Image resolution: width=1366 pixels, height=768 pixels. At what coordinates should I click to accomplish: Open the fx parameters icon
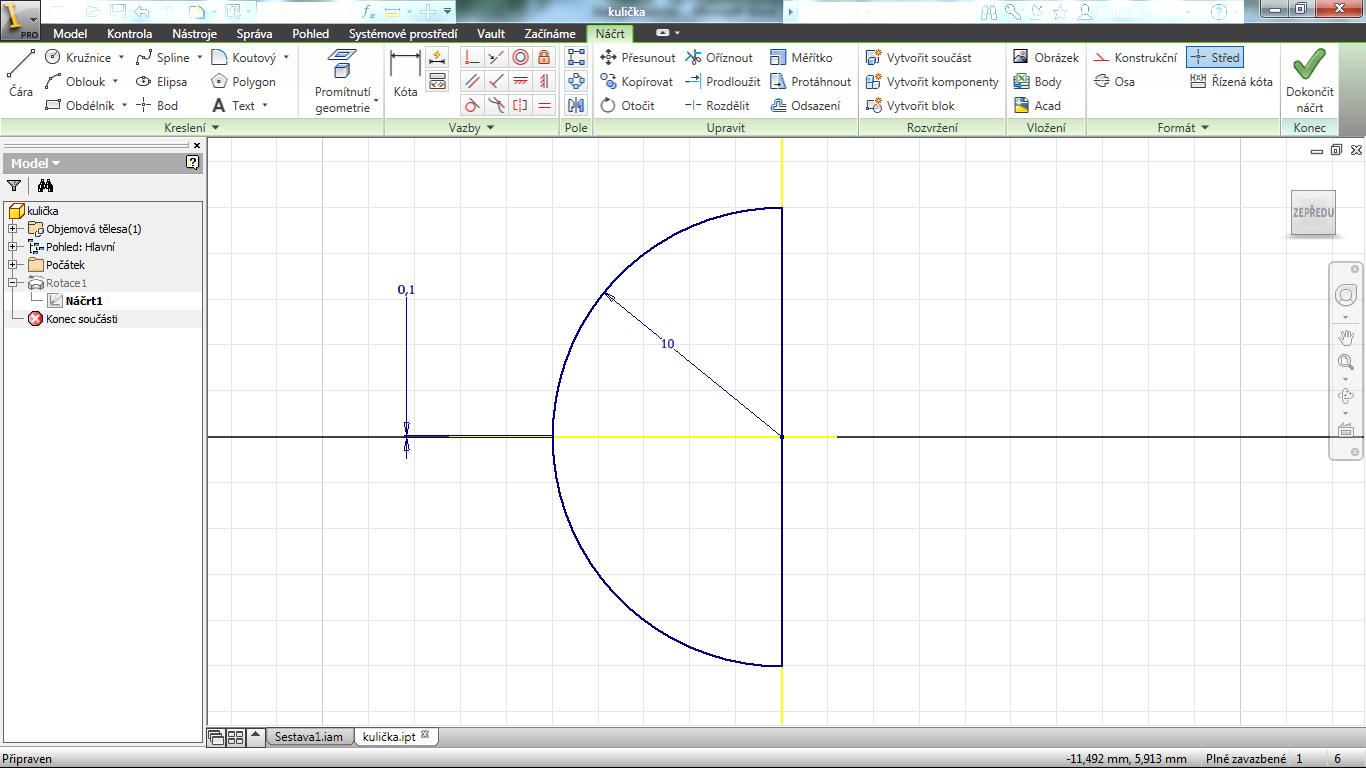pyautogui.click(x=368, y=11)
